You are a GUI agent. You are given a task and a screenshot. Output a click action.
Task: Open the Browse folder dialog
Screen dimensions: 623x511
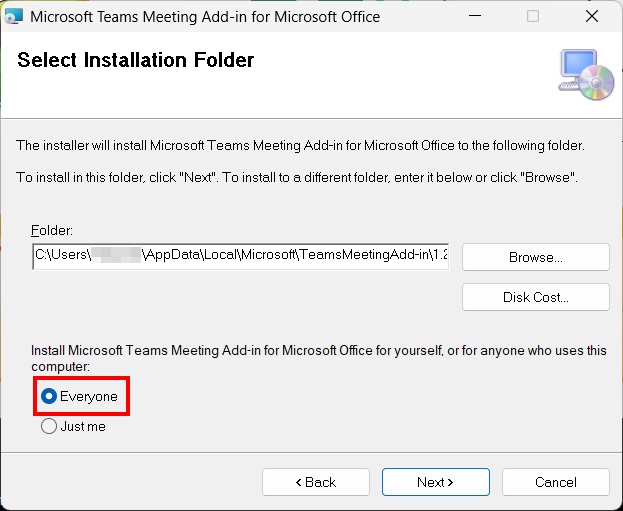click(x=535, y=257)
